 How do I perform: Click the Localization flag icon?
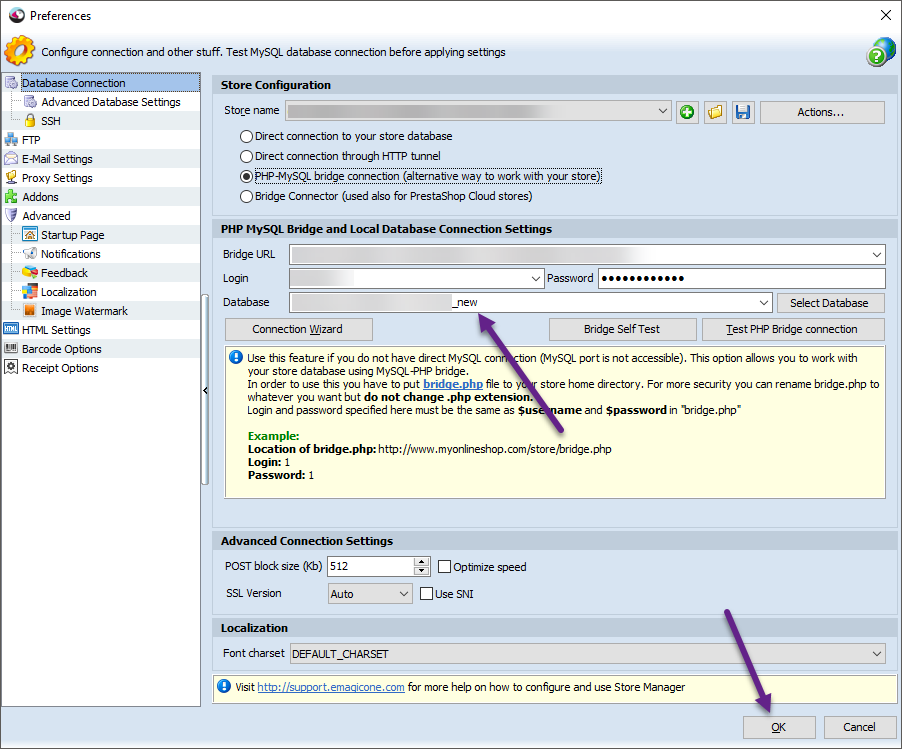tap(30, 292)
